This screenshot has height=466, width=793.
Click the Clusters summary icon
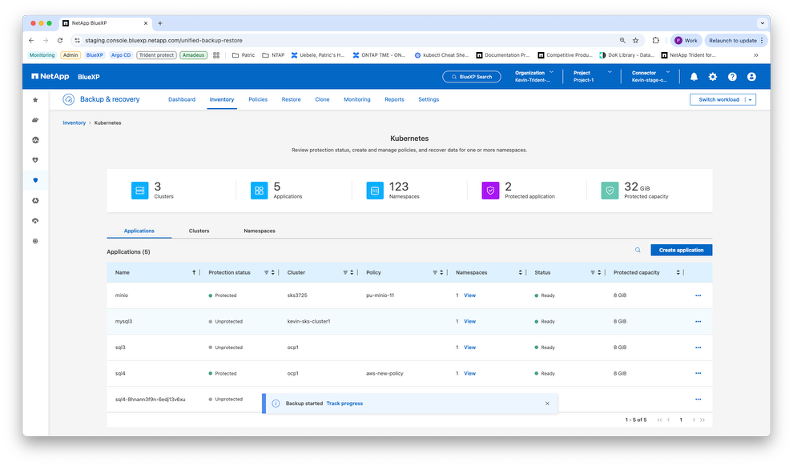[140, 191]
